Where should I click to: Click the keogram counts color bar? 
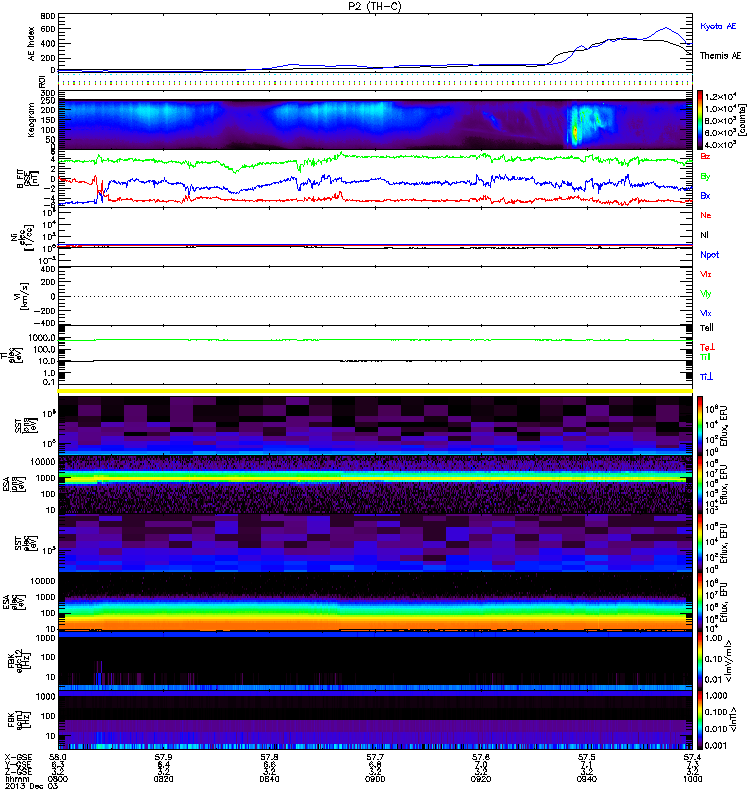click(701, 120)
